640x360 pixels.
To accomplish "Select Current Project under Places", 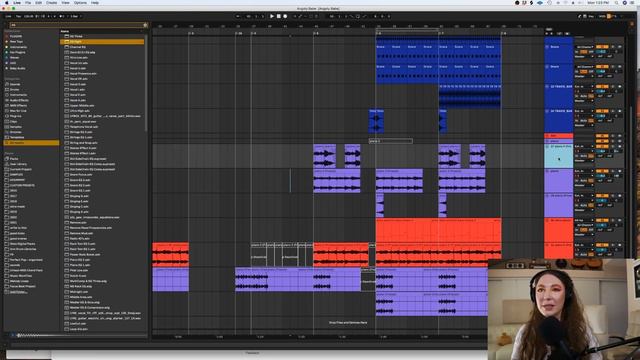I will [20, 169].
